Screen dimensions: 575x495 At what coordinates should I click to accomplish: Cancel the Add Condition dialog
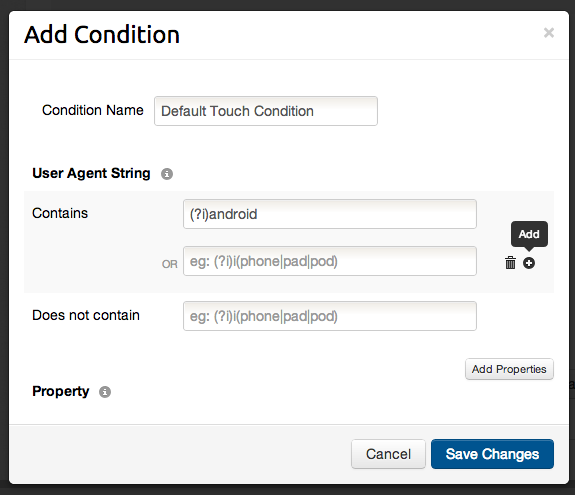click(x=388, y=454)
